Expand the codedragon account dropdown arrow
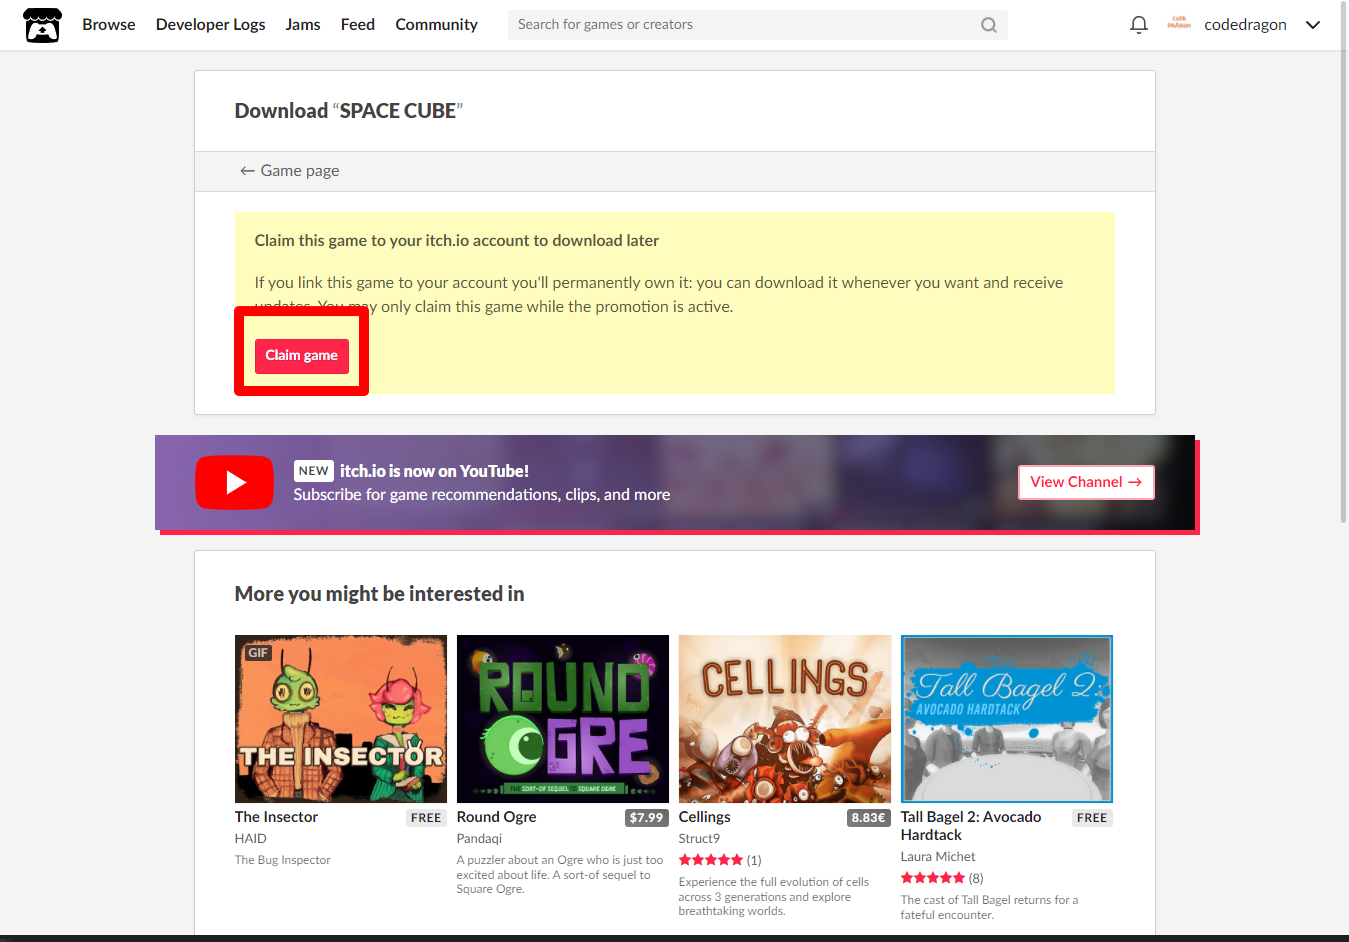1349x942 pixels. click(x=1312, y=25)
